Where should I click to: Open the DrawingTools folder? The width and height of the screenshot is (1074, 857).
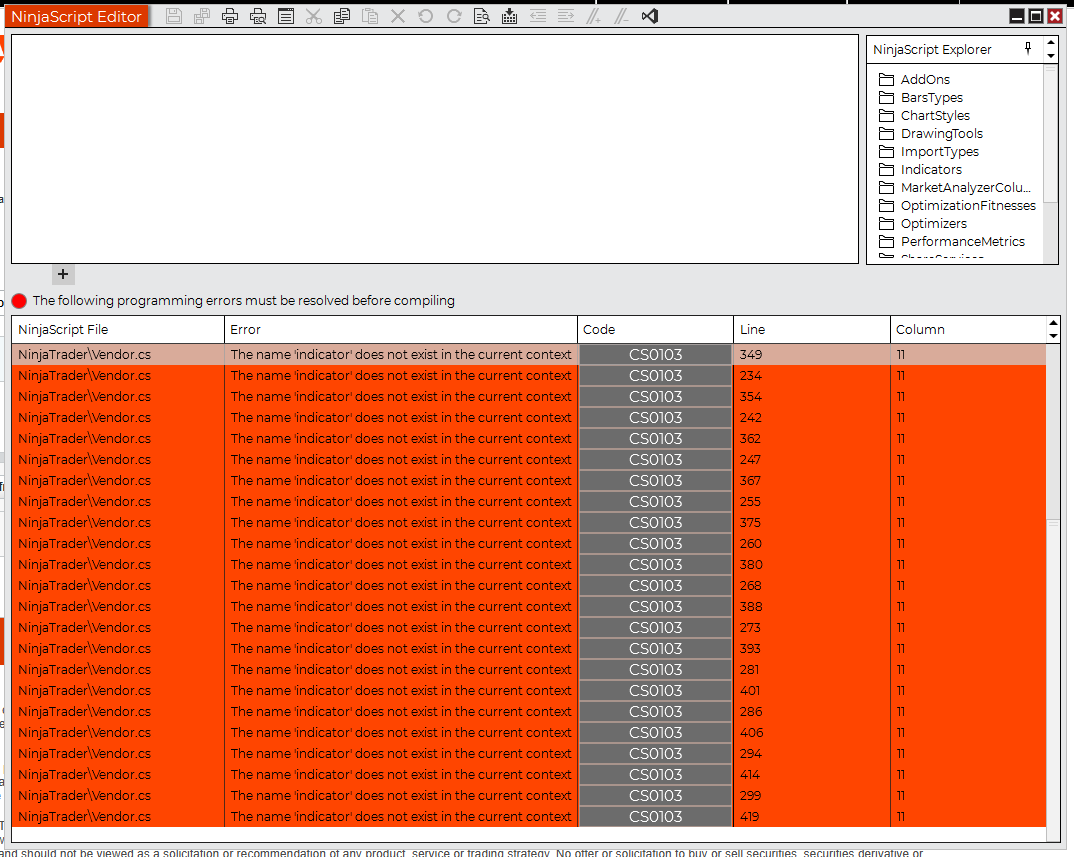click(931, 134)
